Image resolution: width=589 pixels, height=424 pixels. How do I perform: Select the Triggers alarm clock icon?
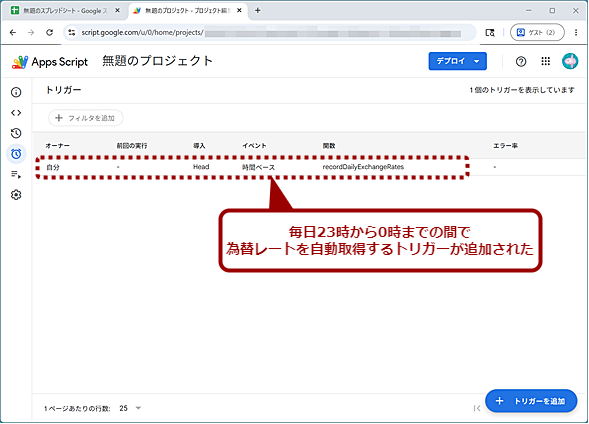tap(16, 154)
